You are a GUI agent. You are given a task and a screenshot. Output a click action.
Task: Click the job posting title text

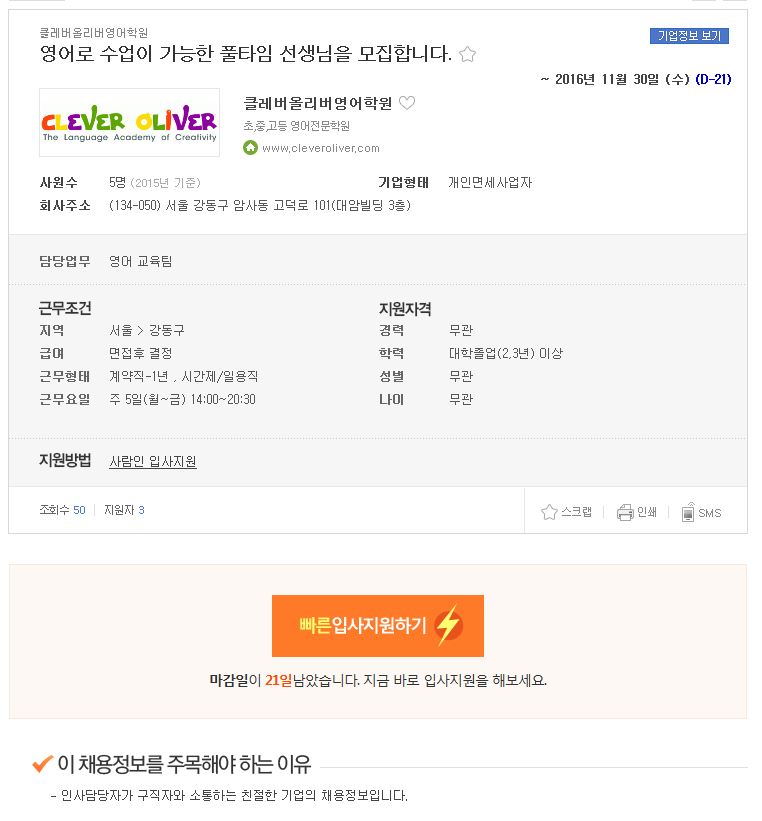click(x=246, y=53)
